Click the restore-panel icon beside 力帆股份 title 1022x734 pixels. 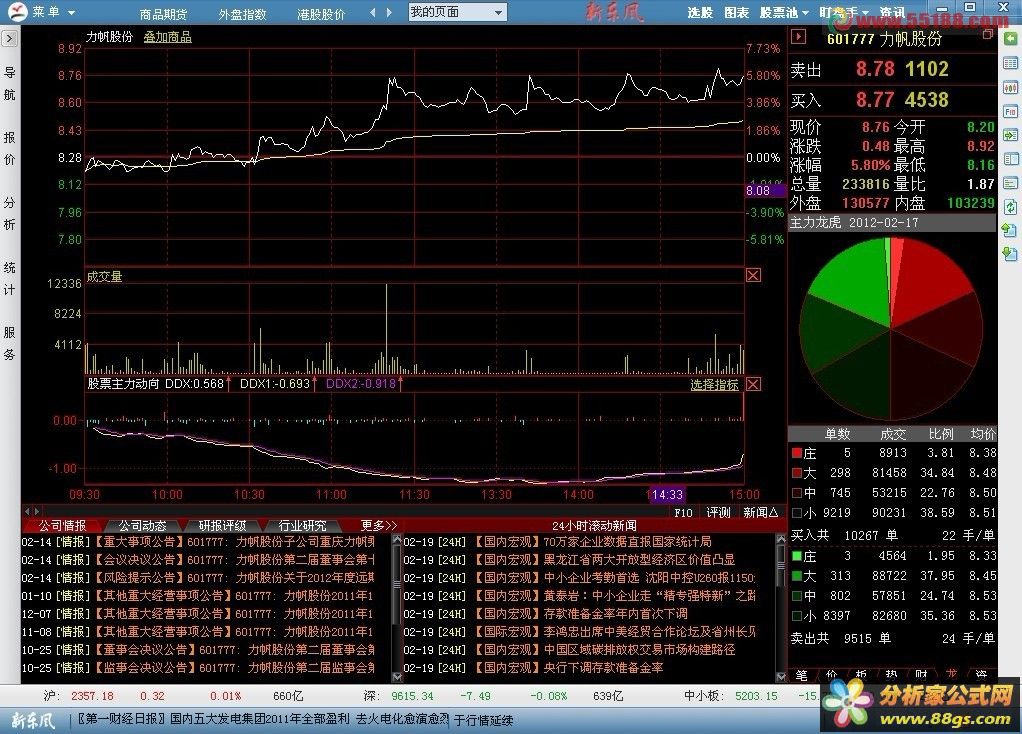click(x=987, y=34)
